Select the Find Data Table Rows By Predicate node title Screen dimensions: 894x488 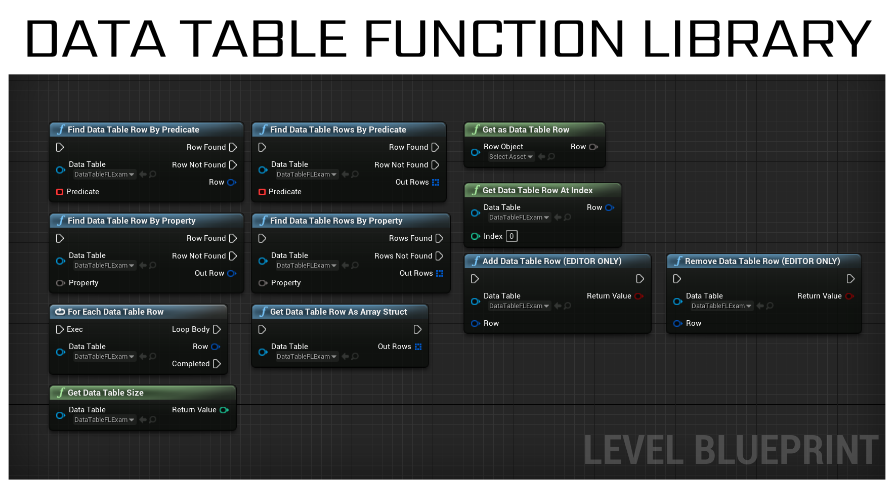[x=338, y=129]
